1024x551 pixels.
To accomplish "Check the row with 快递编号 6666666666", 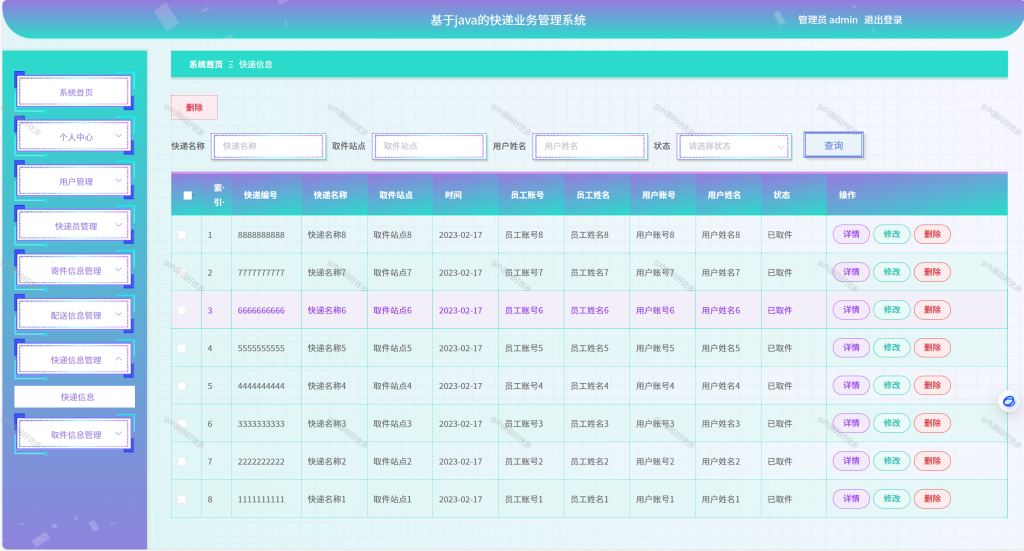I will tap(182, 310).
